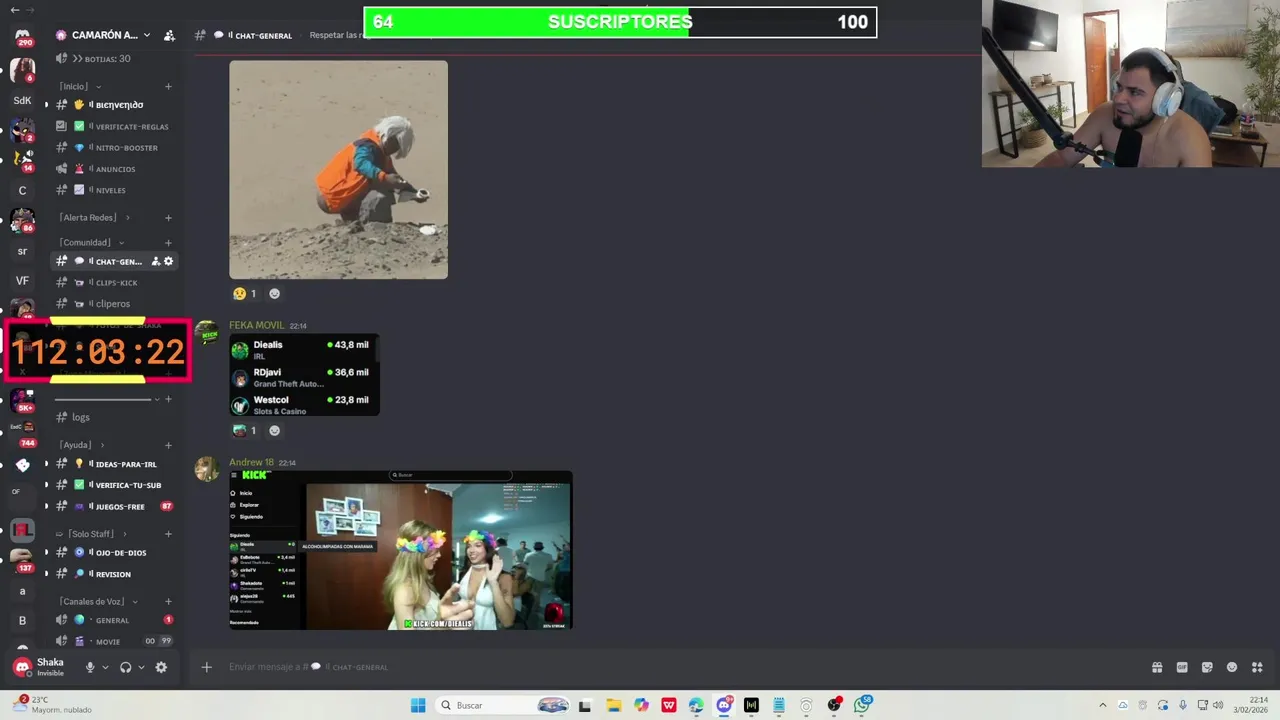Join the General voice channel
The image size is (1280, 720).
coord(115,620)
